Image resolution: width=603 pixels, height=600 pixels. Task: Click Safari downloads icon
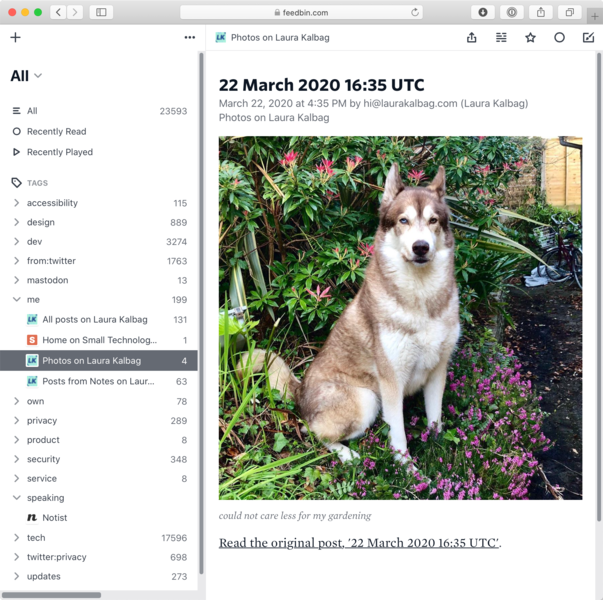click(483, 12)
